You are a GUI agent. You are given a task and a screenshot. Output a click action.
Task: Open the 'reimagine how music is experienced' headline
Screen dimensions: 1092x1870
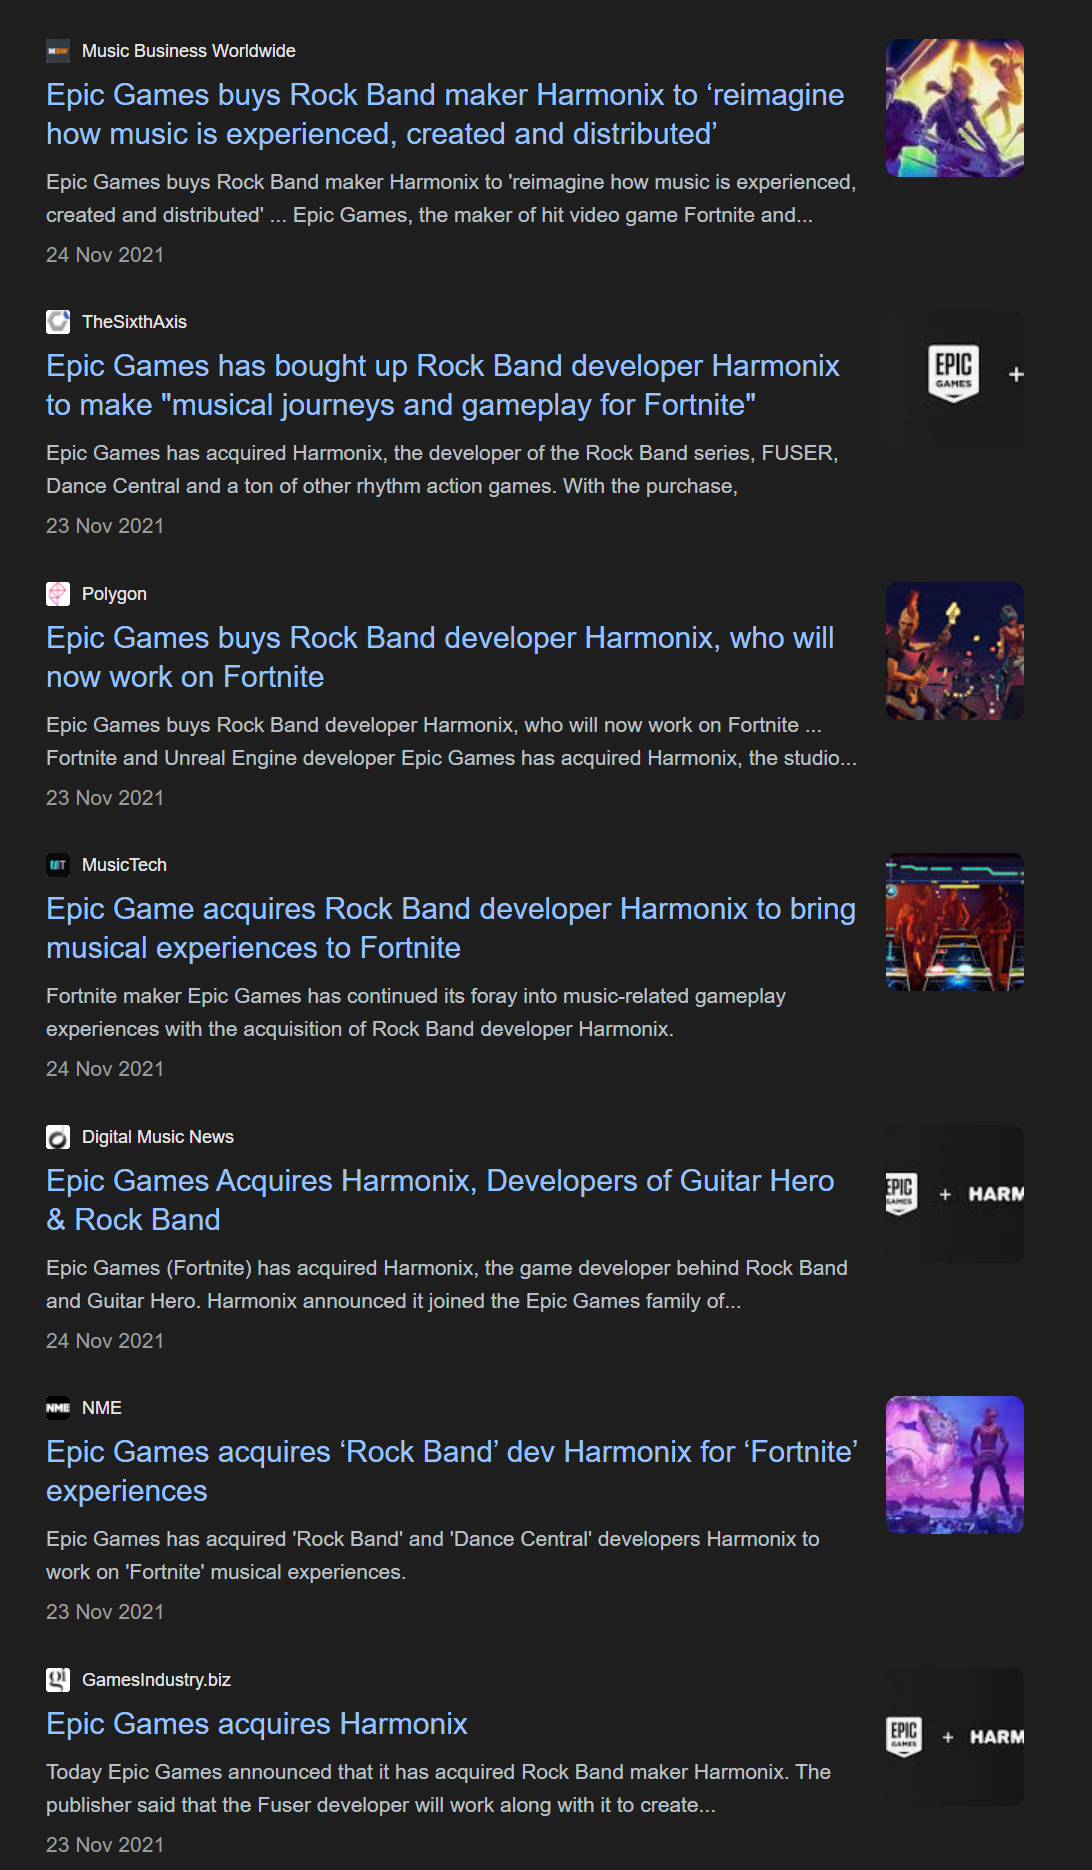(445, 114)
